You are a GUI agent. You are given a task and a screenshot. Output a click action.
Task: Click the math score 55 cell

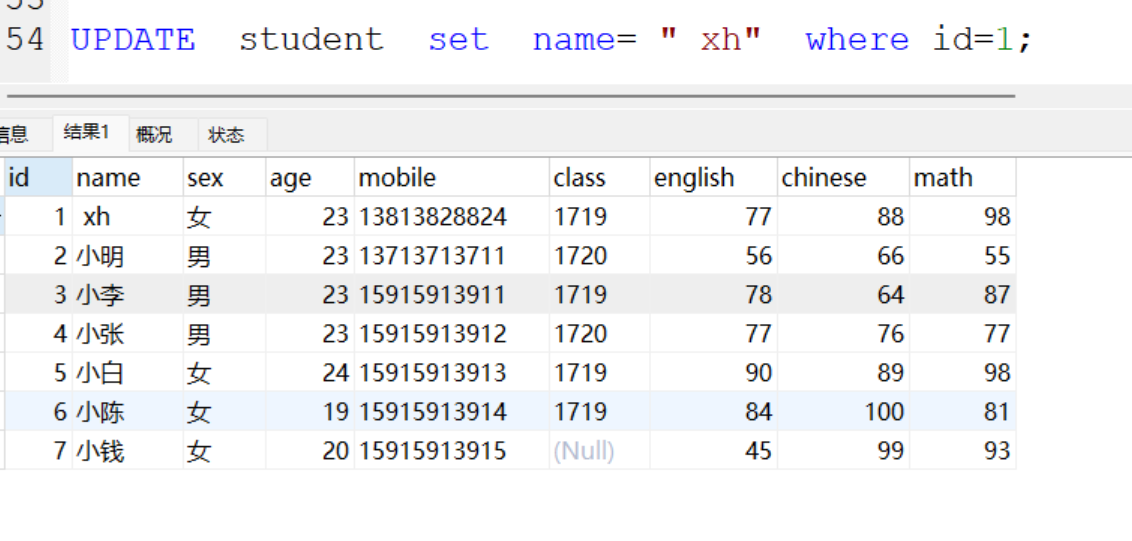tap(963, 256)
